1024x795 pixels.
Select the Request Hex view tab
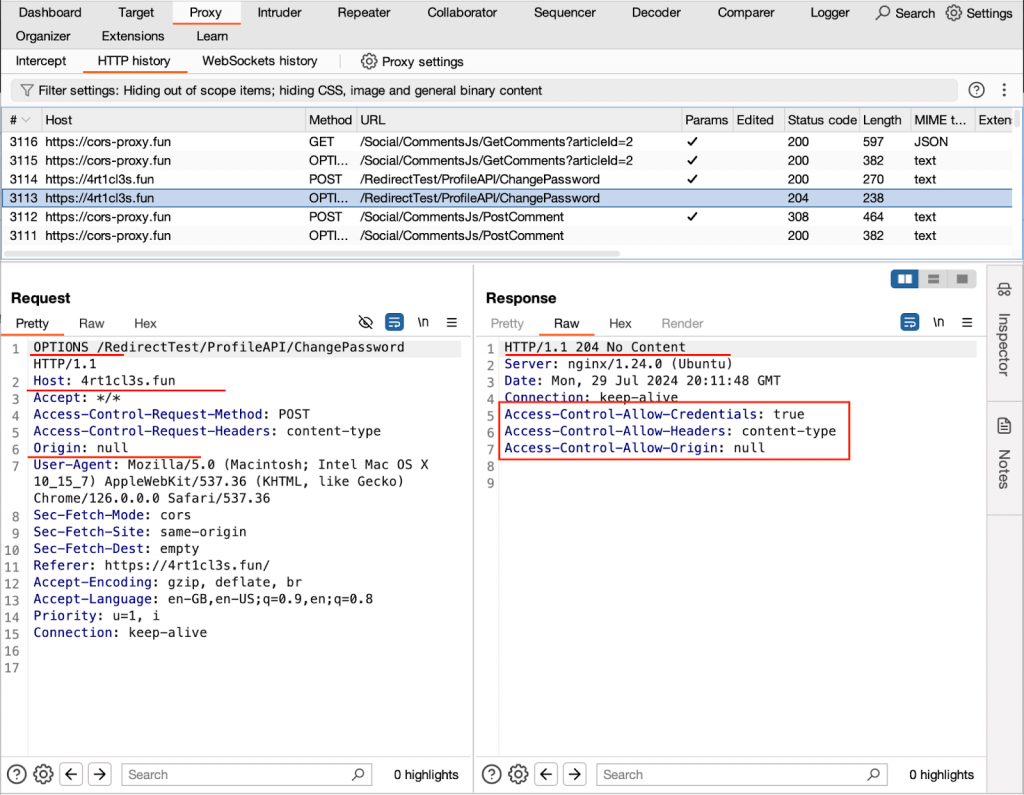click(x=145, y=323)
